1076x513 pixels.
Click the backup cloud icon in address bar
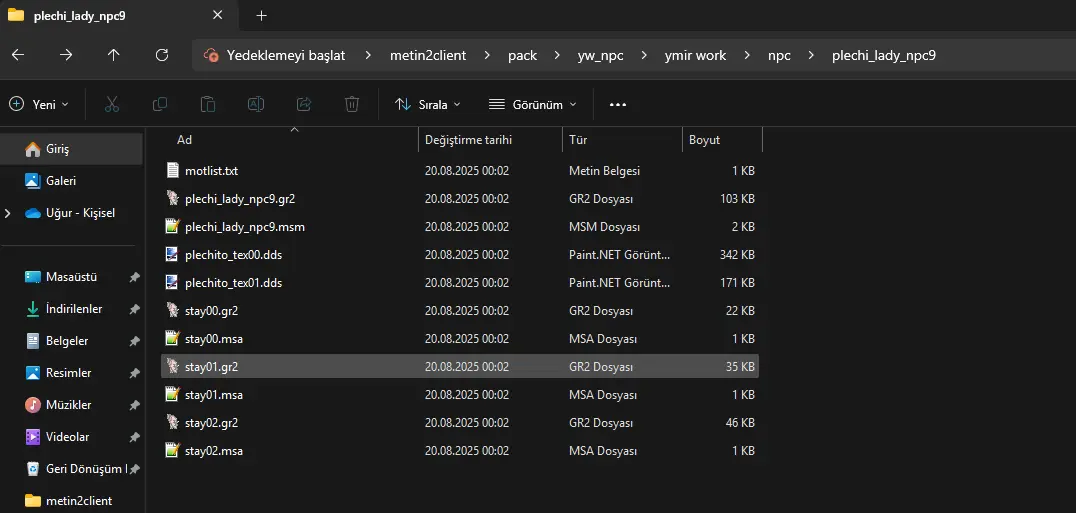pyautogui.click(x=211, y=56)
